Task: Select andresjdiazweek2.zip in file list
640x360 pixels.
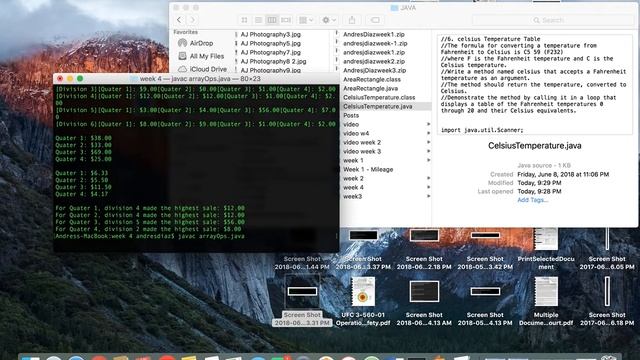Action: point(374,61)
